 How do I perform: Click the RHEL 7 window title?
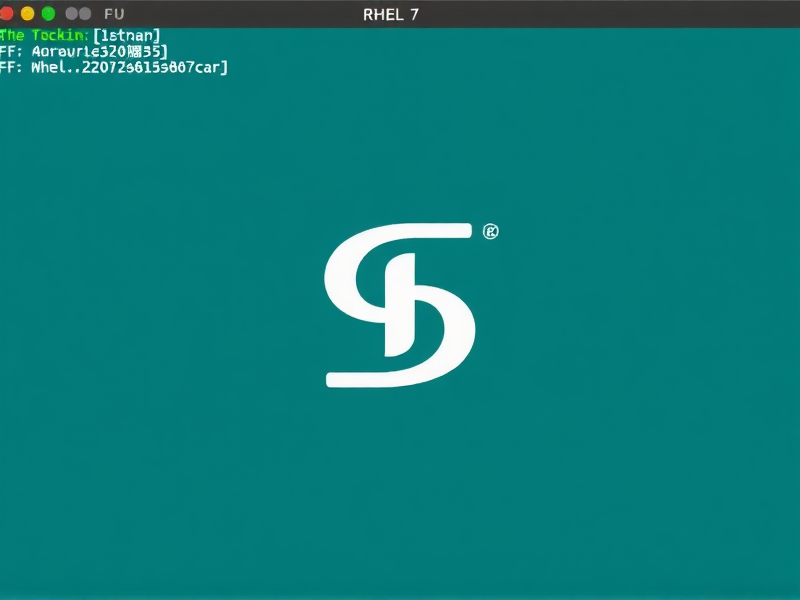point(392,14)
